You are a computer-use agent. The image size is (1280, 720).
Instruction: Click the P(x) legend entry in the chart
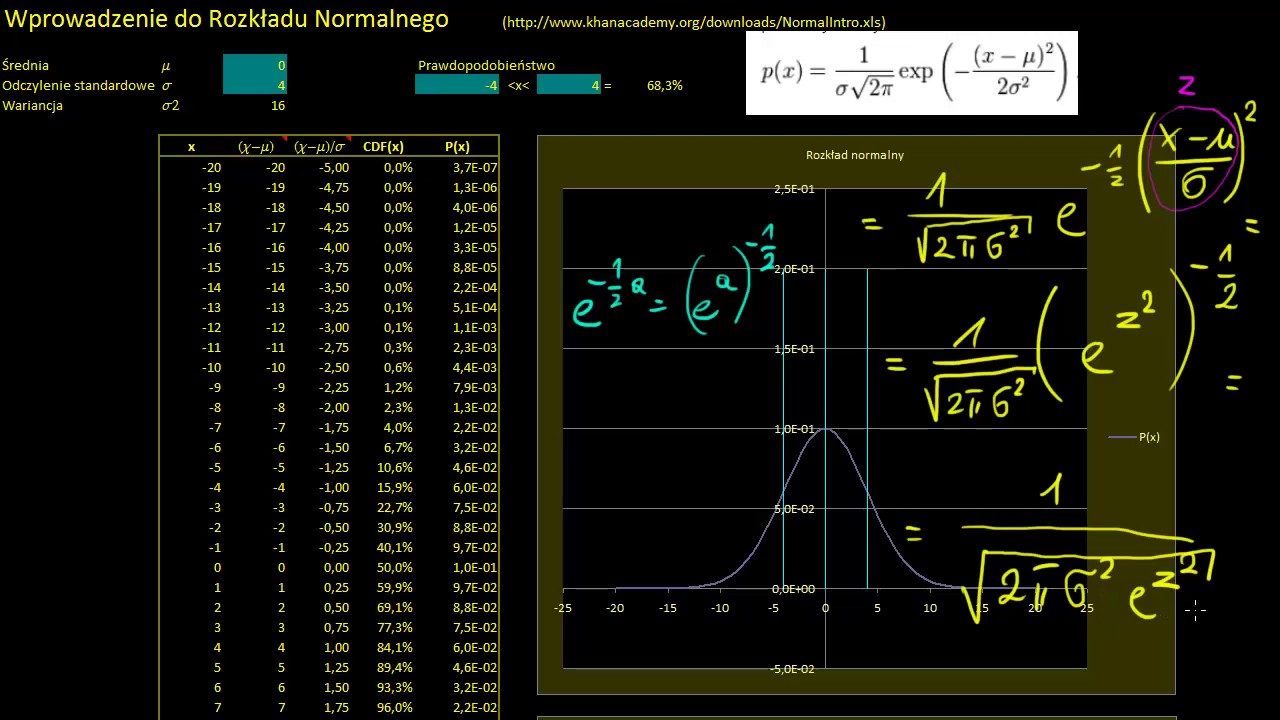[x=1134, y=437]
